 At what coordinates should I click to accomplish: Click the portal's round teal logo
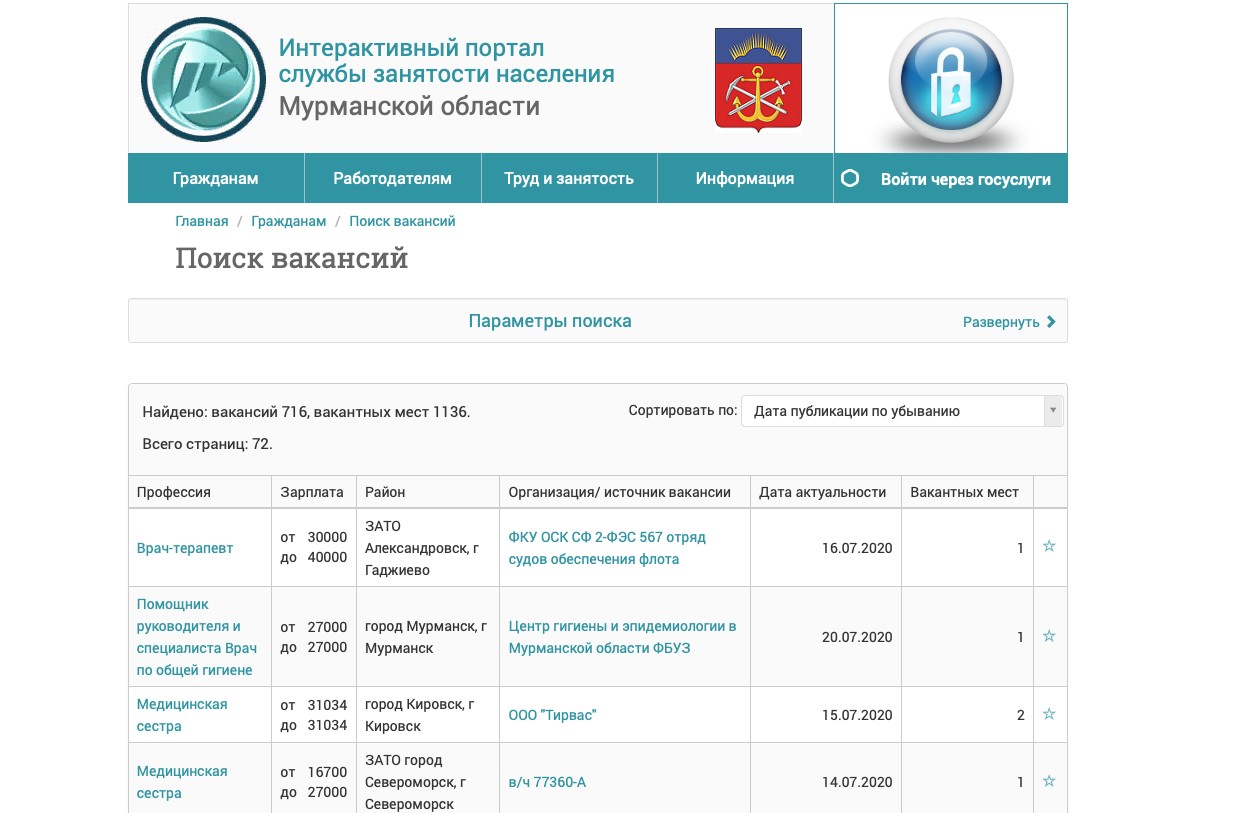(x=203, y=78)
